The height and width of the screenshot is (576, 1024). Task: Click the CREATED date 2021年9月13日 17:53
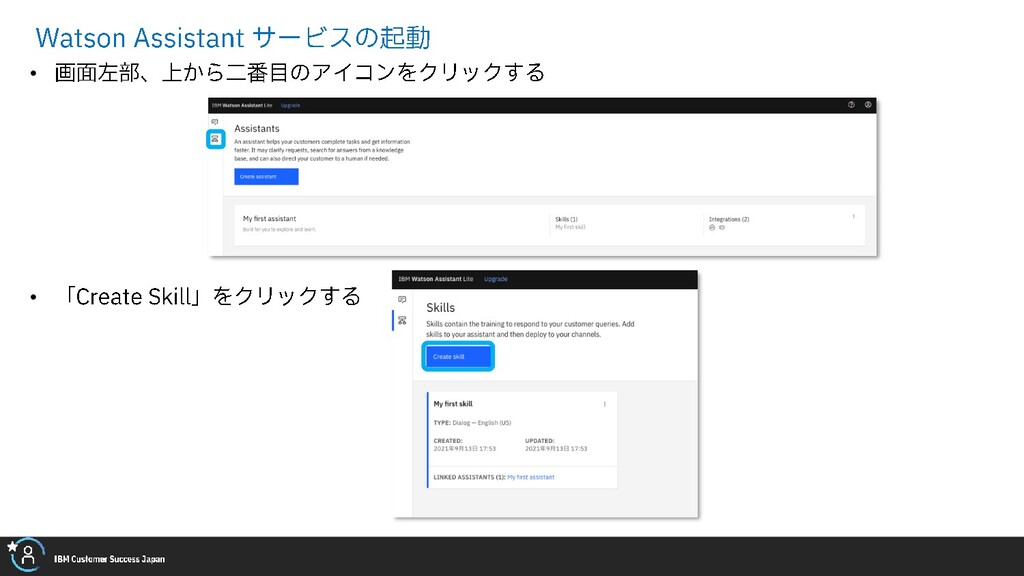(464, 449)
